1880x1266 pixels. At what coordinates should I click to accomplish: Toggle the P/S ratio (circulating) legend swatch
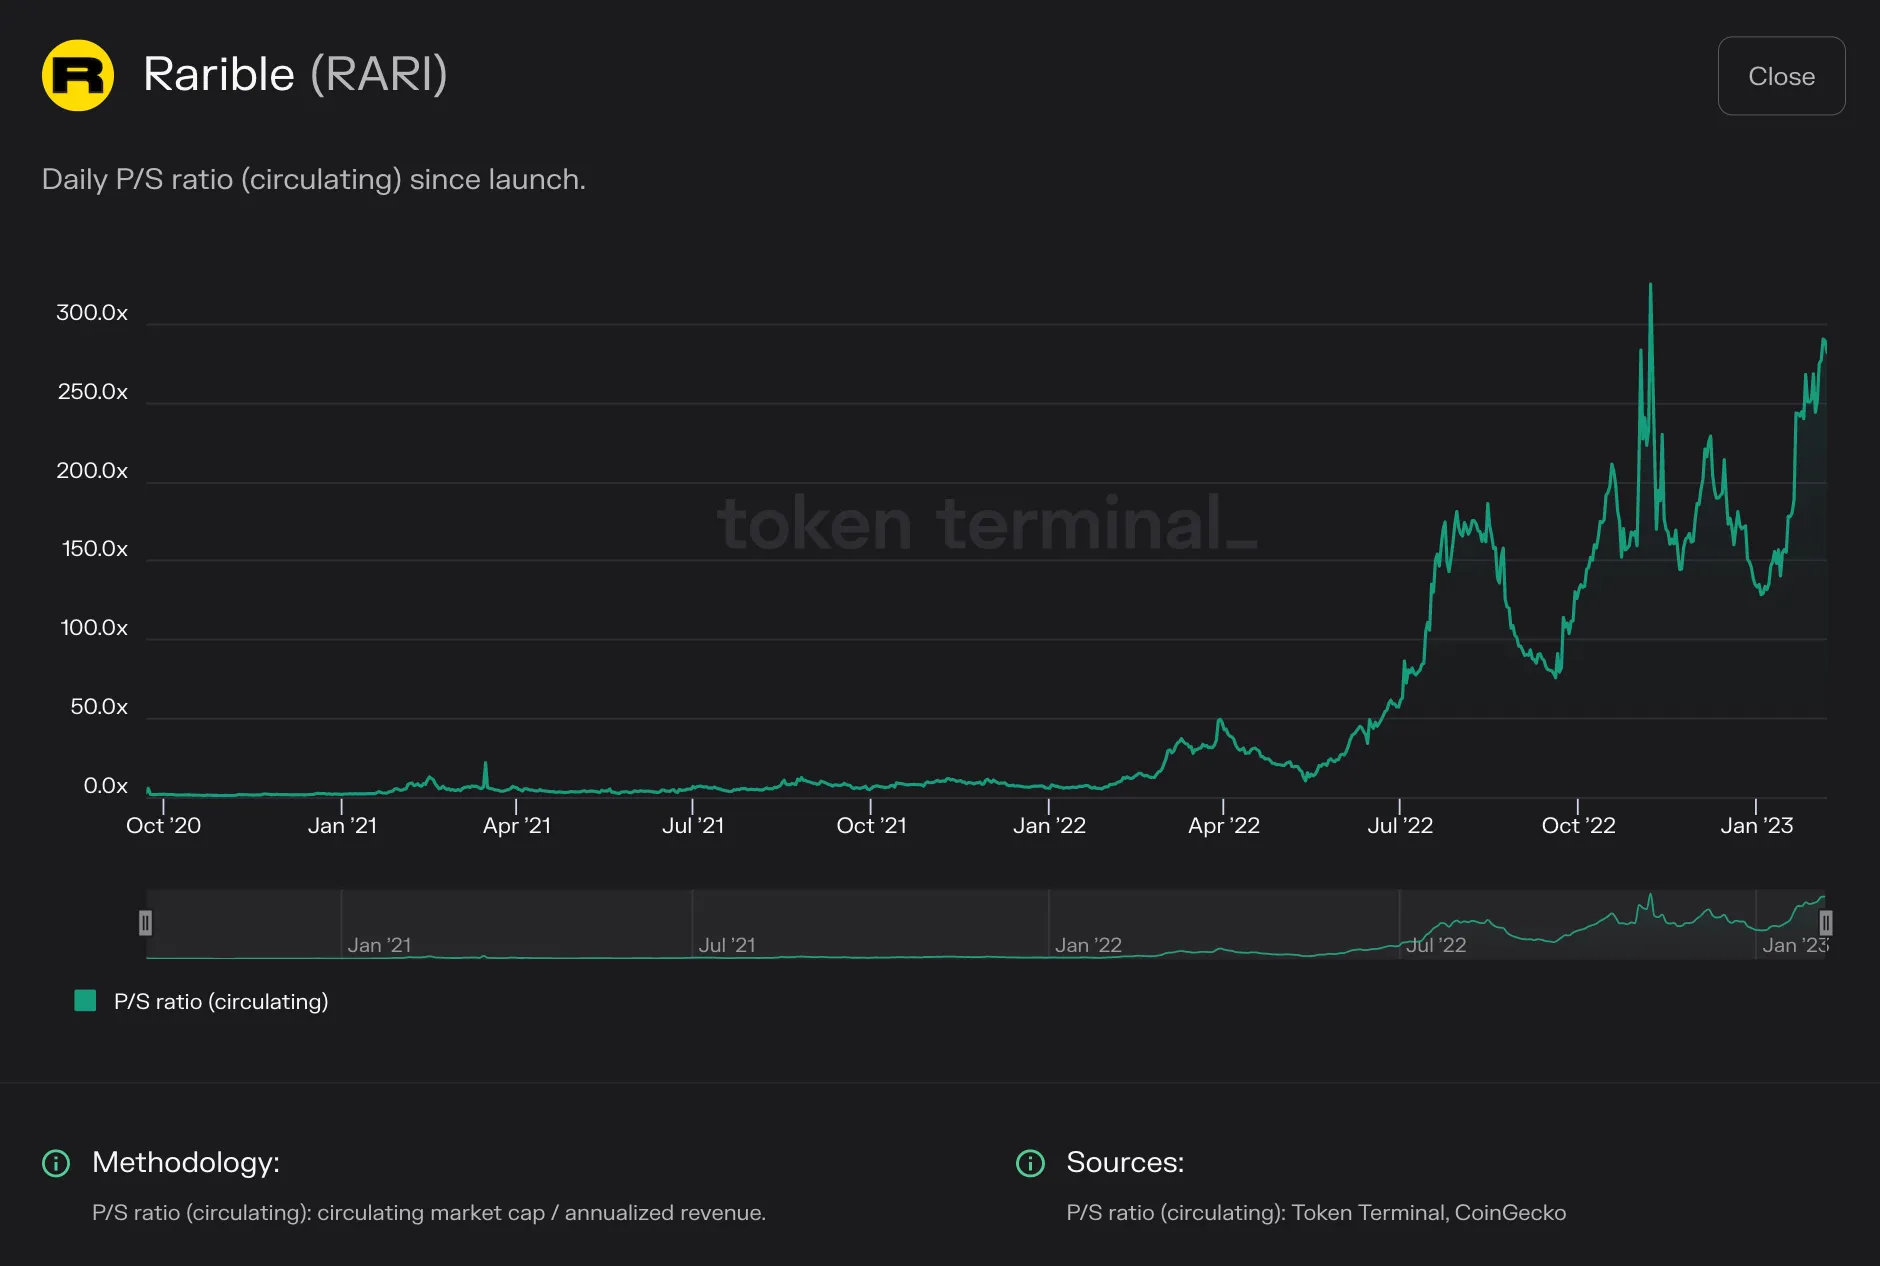tap(85, 1001)
